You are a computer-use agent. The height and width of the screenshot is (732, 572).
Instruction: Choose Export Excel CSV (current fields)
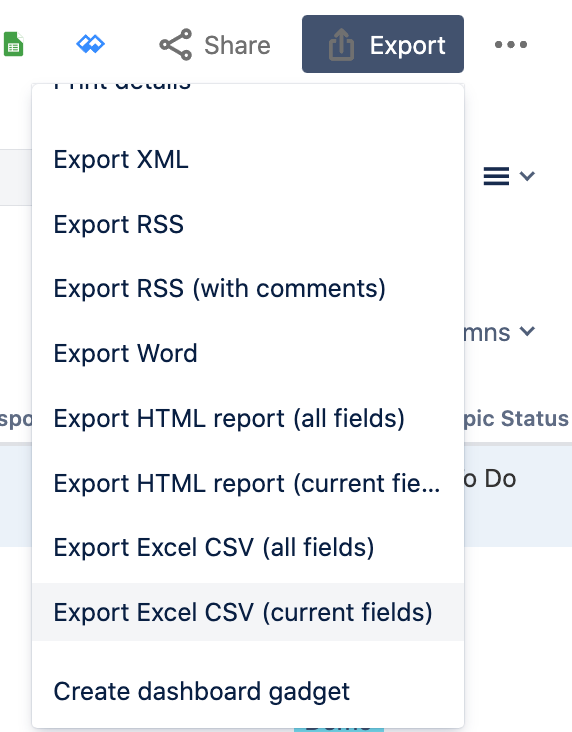click(247, 612)
